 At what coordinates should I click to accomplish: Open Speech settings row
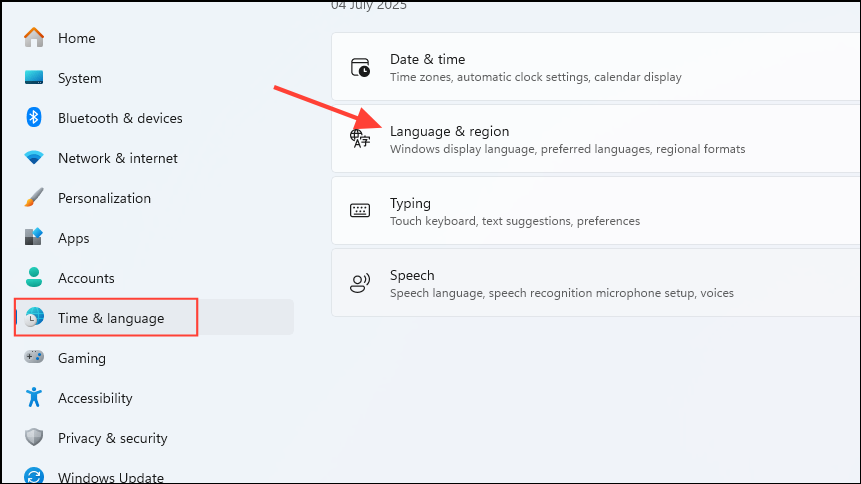pyautogui.click(x=595, y=283)
